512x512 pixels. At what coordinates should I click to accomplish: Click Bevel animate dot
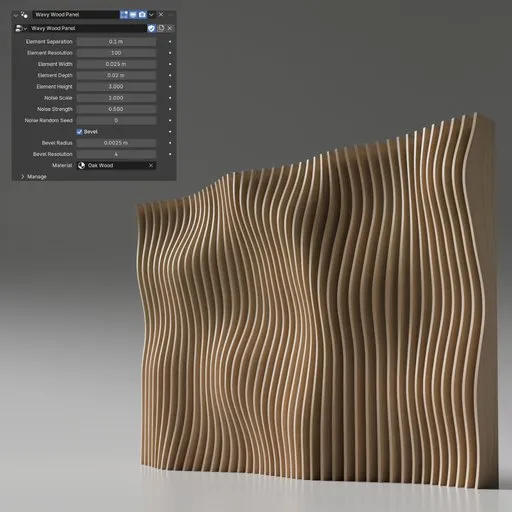click(x=170, y=132)
